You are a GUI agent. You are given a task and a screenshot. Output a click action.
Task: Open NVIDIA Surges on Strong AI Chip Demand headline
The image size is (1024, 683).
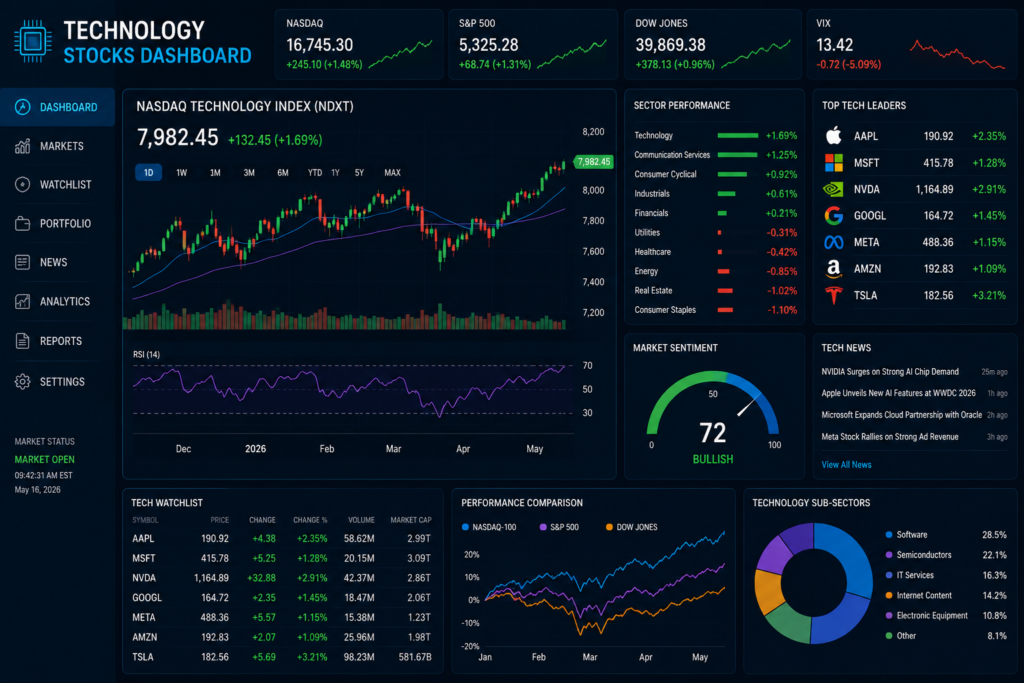(x=890, y=372)
